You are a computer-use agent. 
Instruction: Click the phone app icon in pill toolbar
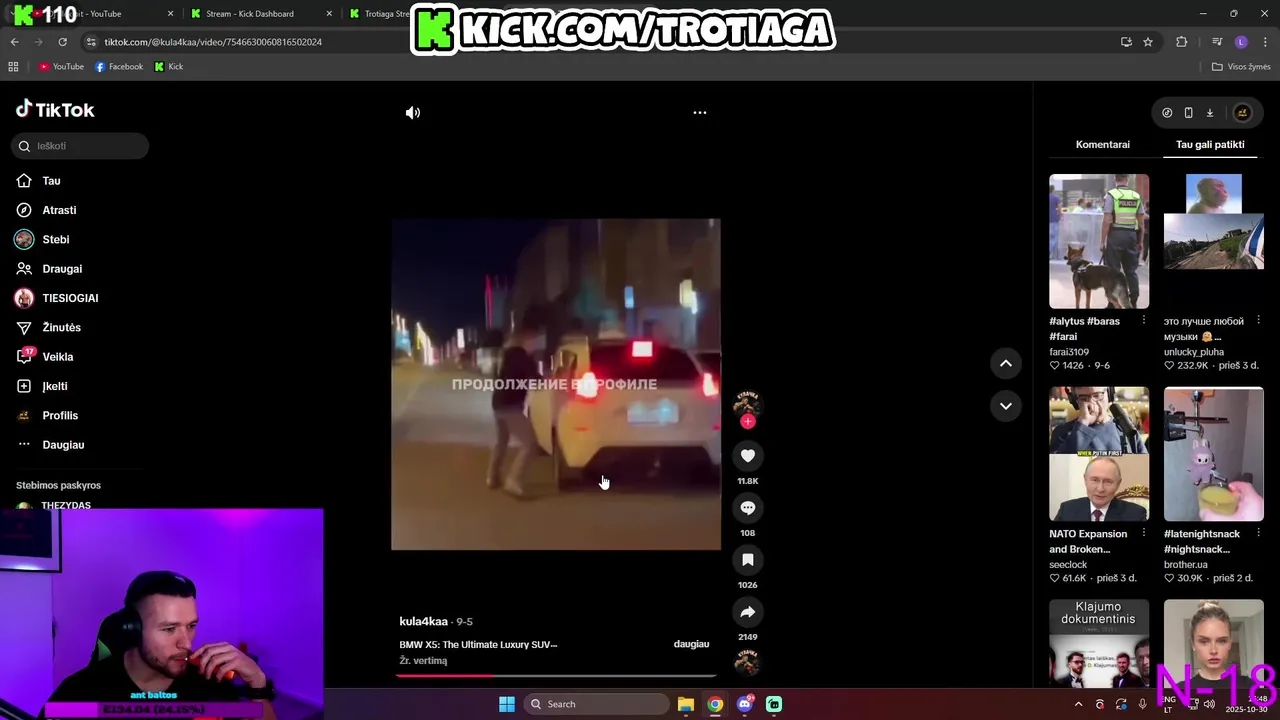tap(1188, 113)
